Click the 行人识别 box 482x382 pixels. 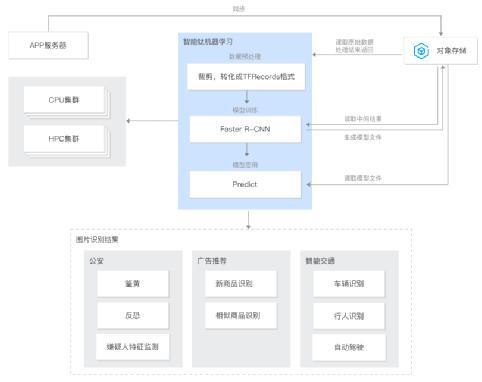click(x=349, y=316)
